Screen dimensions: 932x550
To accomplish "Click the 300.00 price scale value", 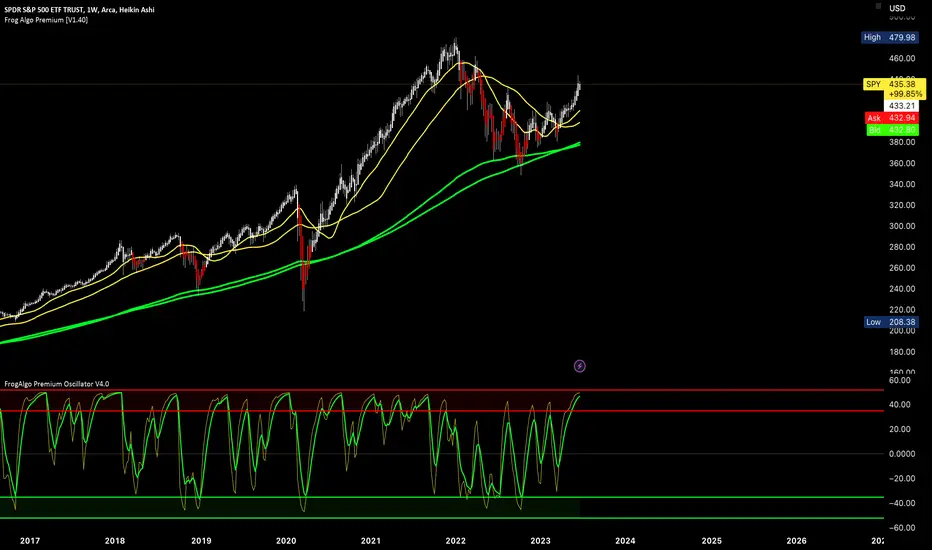I will (902, 225).
